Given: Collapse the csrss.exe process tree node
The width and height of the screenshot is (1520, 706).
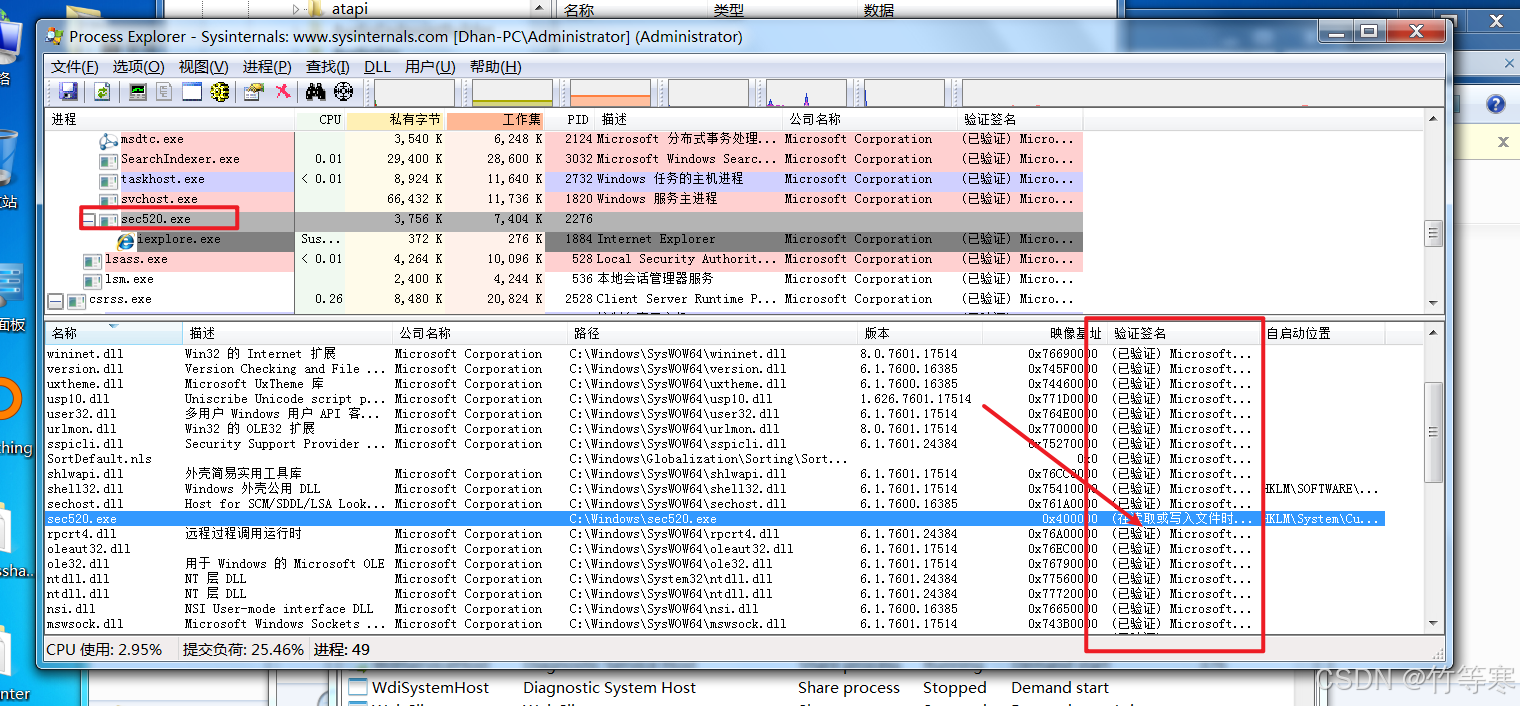Looking at the screenshot, I should click(56, 300).
